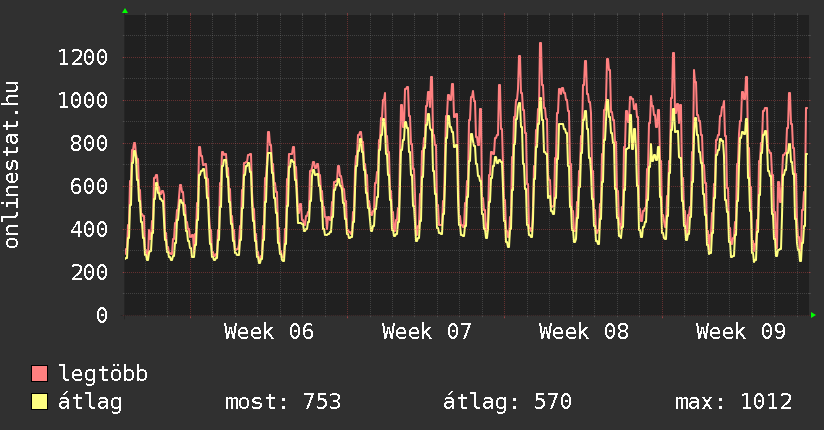Click the 0 label at the y-axis origin
The height and width of the screenshot is (430, 824).
point(101,315)
